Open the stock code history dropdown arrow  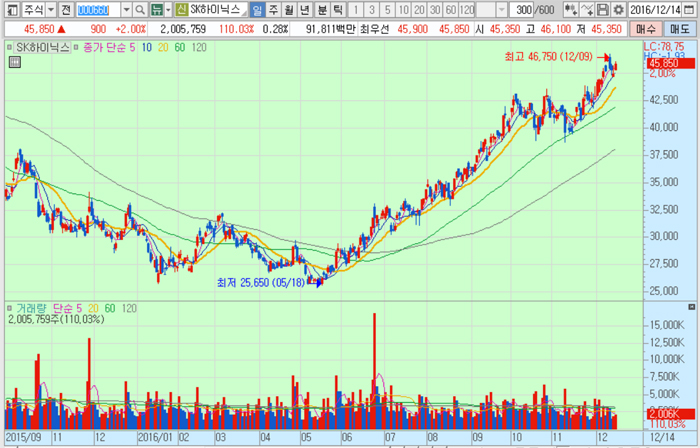(126, 9)
